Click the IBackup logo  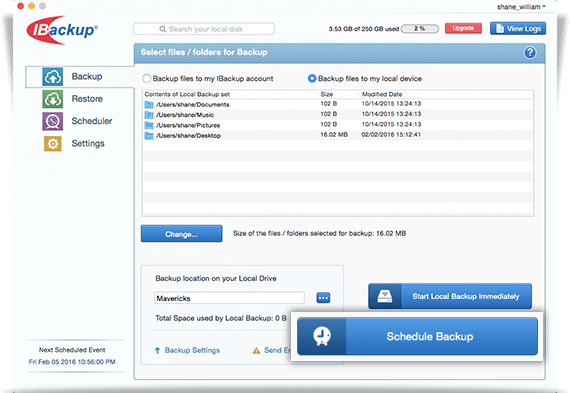tap(62, 30)
